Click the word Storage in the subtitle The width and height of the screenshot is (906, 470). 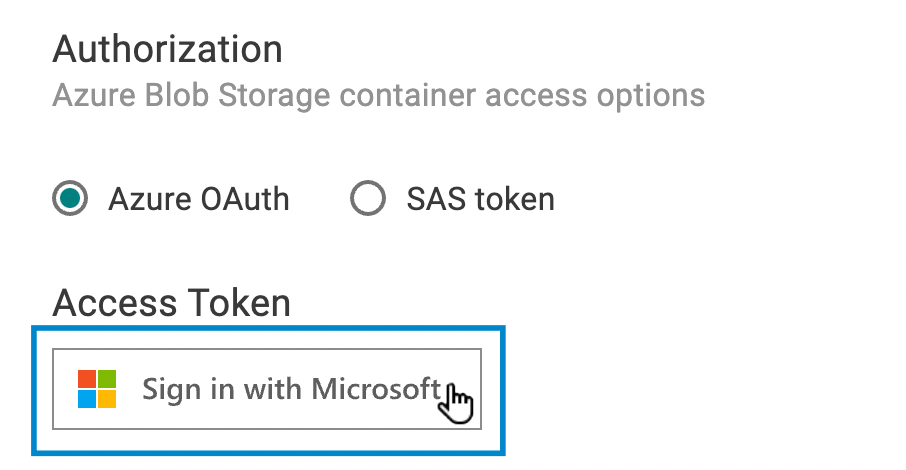(x=274, y=96)
